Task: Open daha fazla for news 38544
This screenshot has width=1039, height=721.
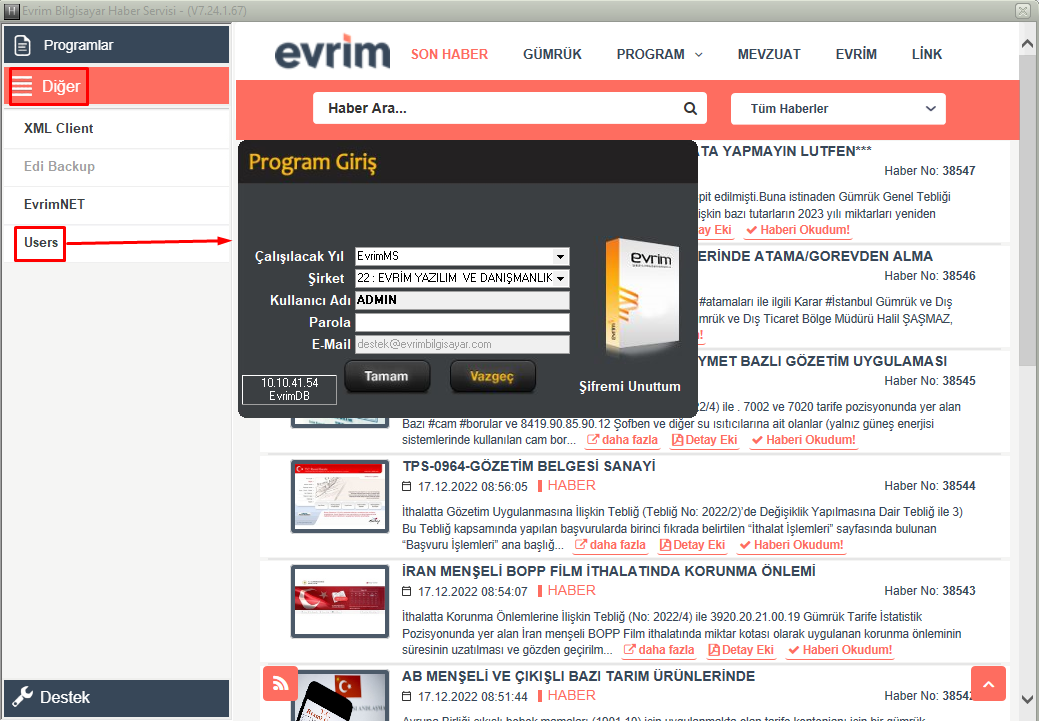Action: click(x=610, y=545)
